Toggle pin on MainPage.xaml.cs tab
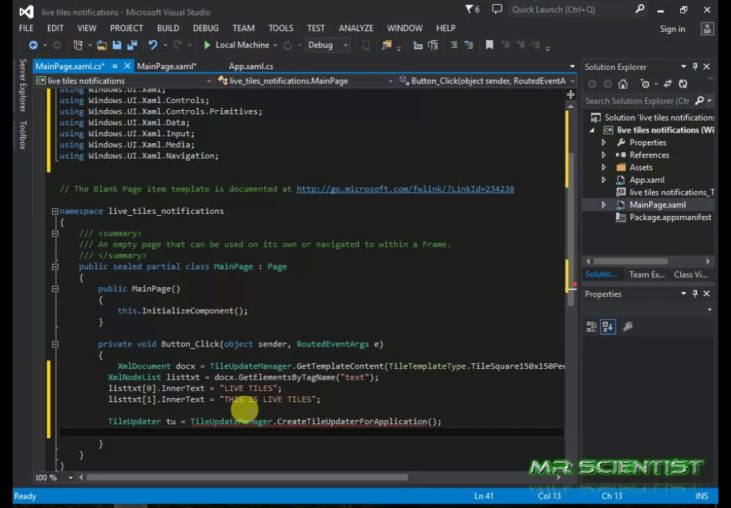The width and height of the screenshot is (731, 508). coord(115,66)
